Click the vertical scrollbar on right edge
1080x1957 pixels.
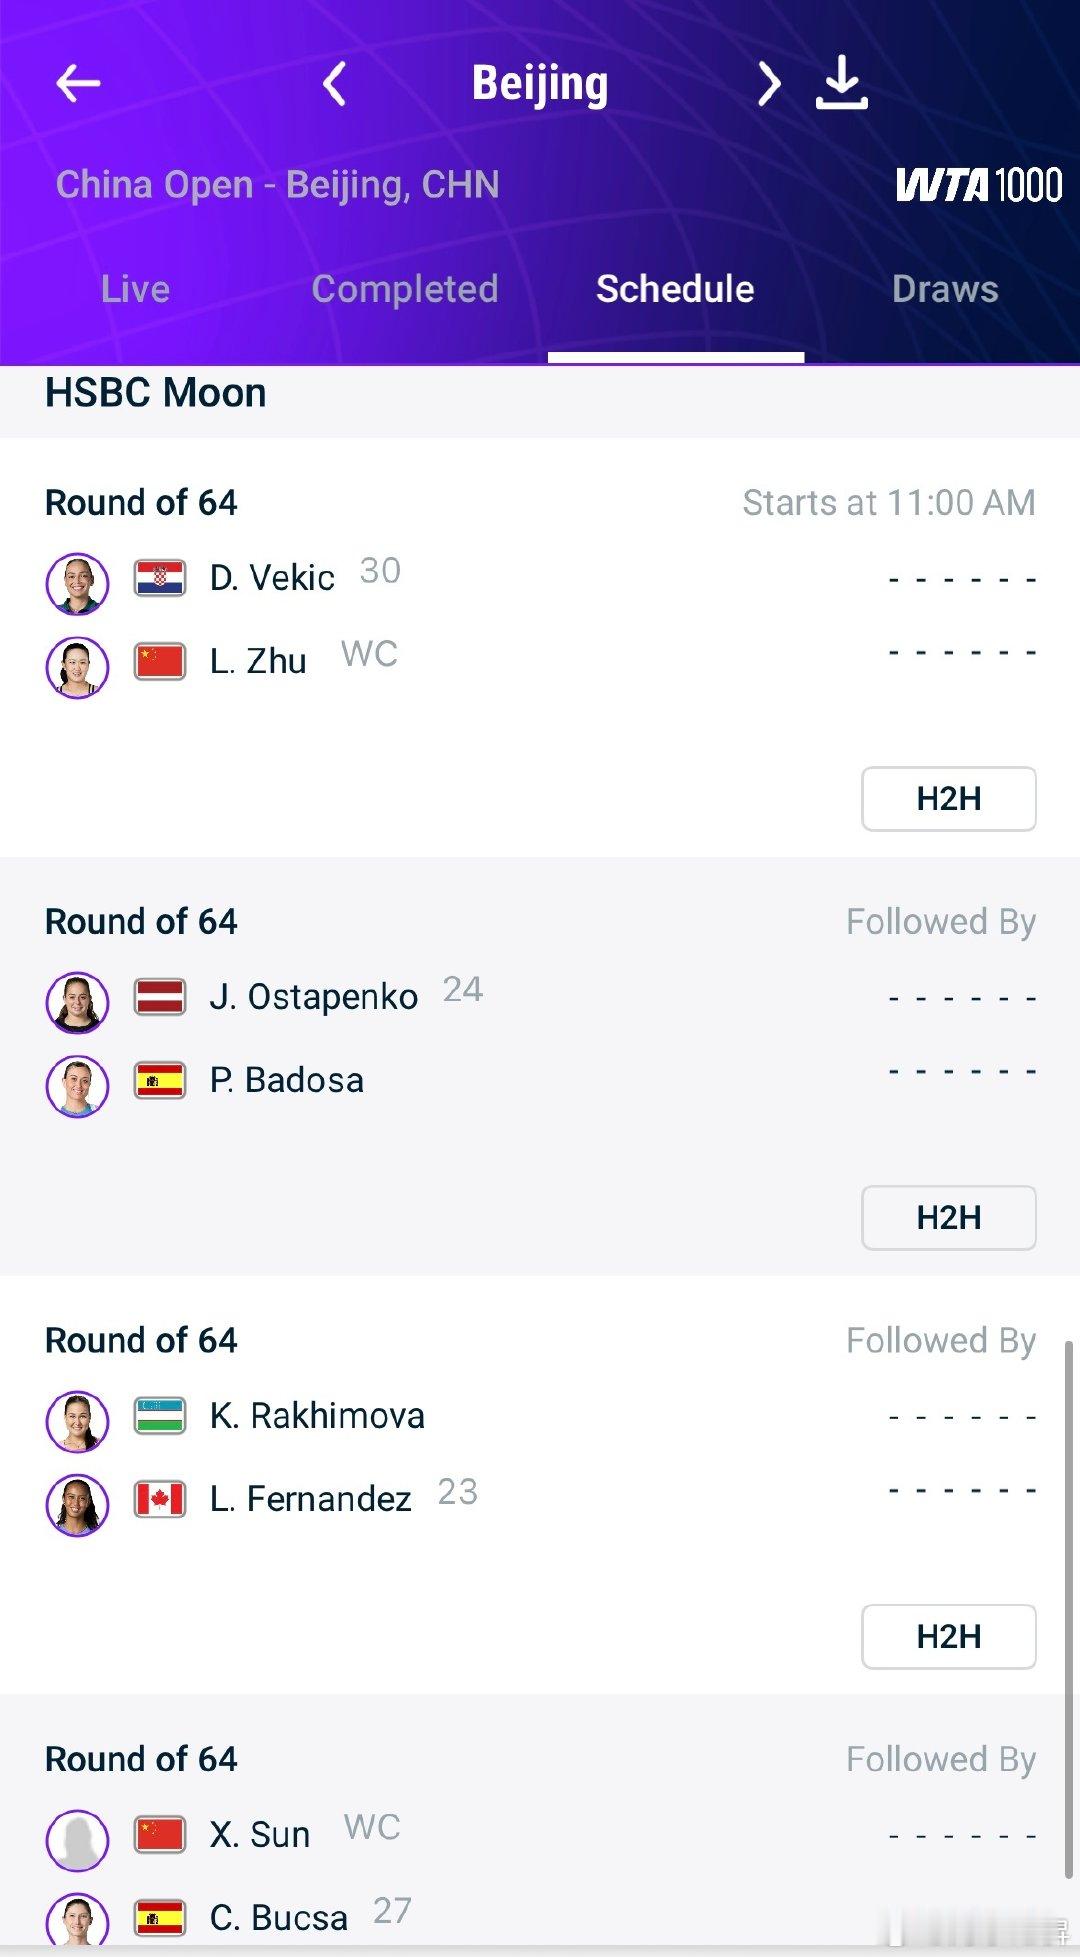point(1068,1610)
